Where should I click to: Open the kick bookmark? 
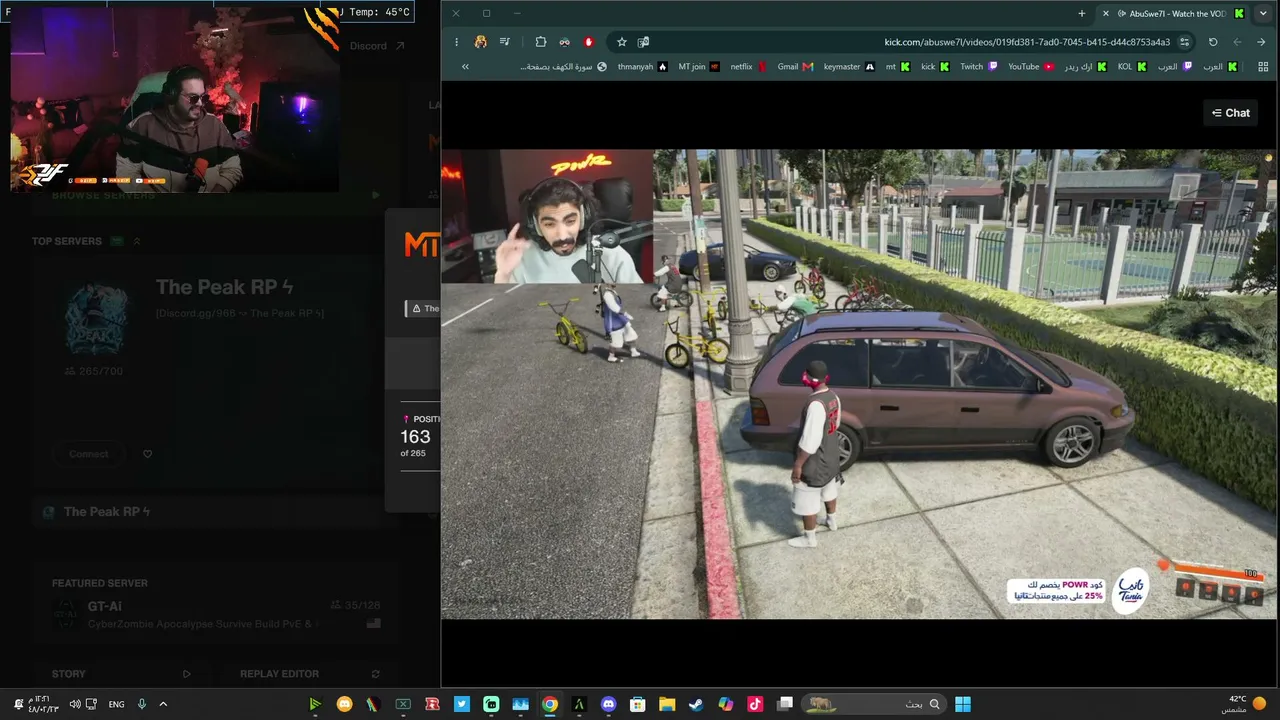pyautogui.click(x=935, y=67)
